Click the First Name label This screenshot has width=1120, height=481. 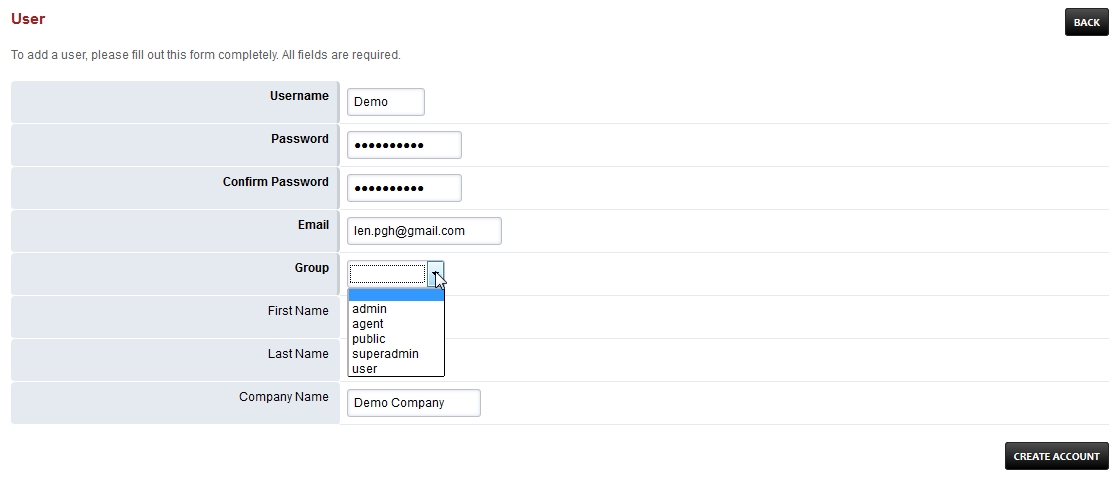tap(298, 311)
